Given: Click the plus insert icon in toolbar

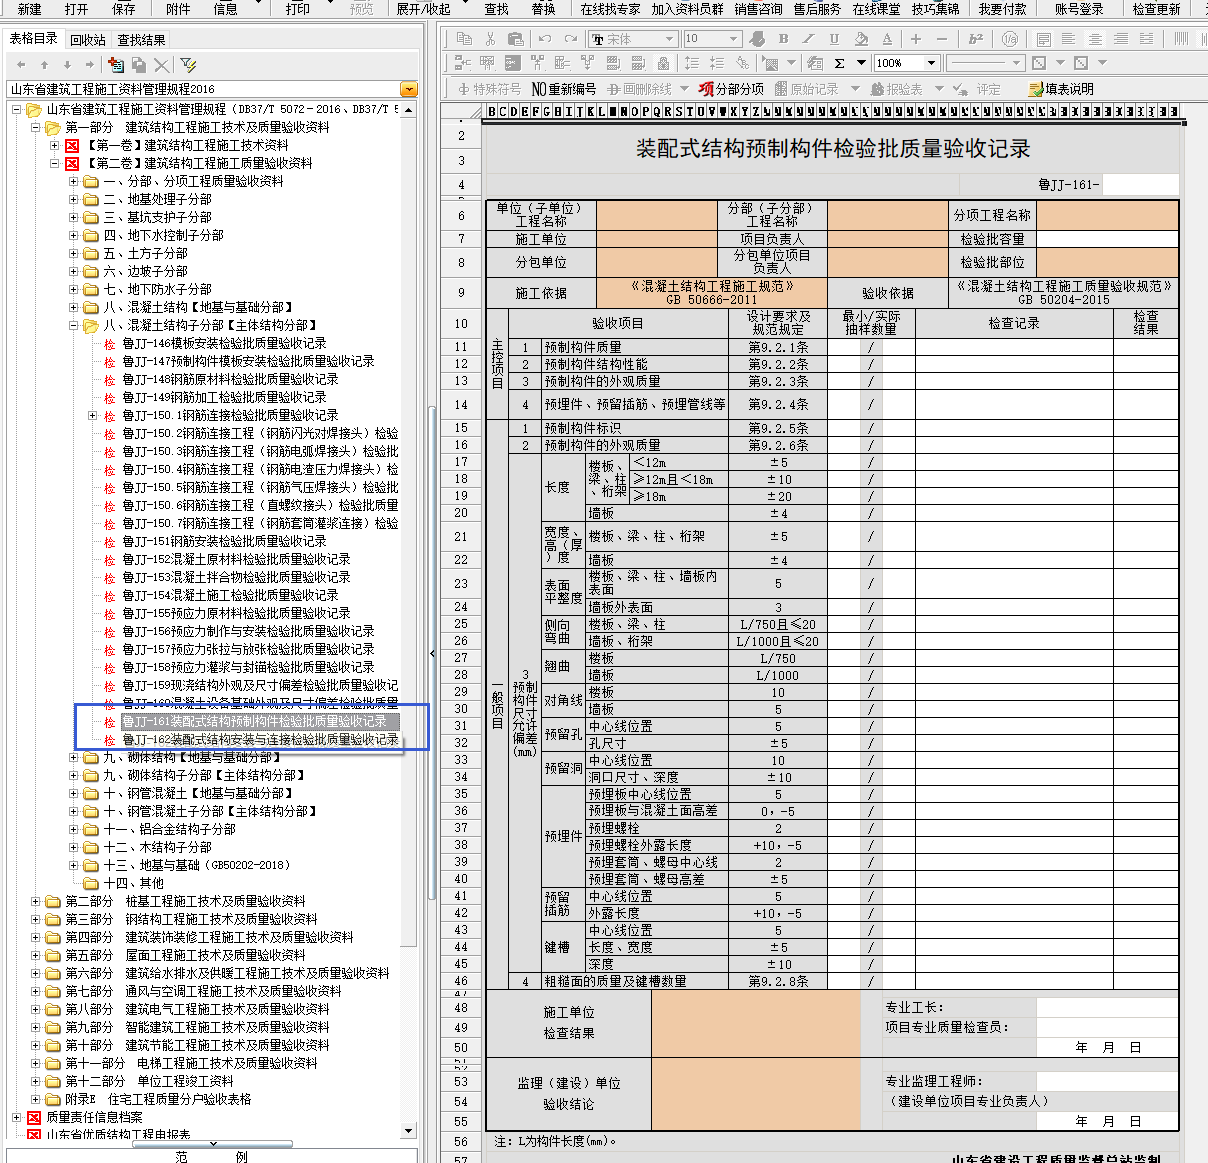Looking at the screenshot, I should tap(916, 38).
